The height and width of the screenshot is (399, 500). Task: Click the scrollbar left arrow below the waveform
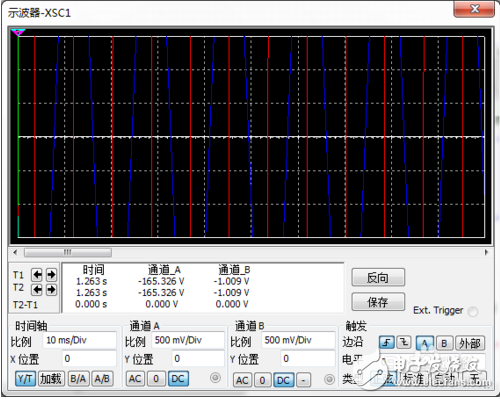coord(15,252)
